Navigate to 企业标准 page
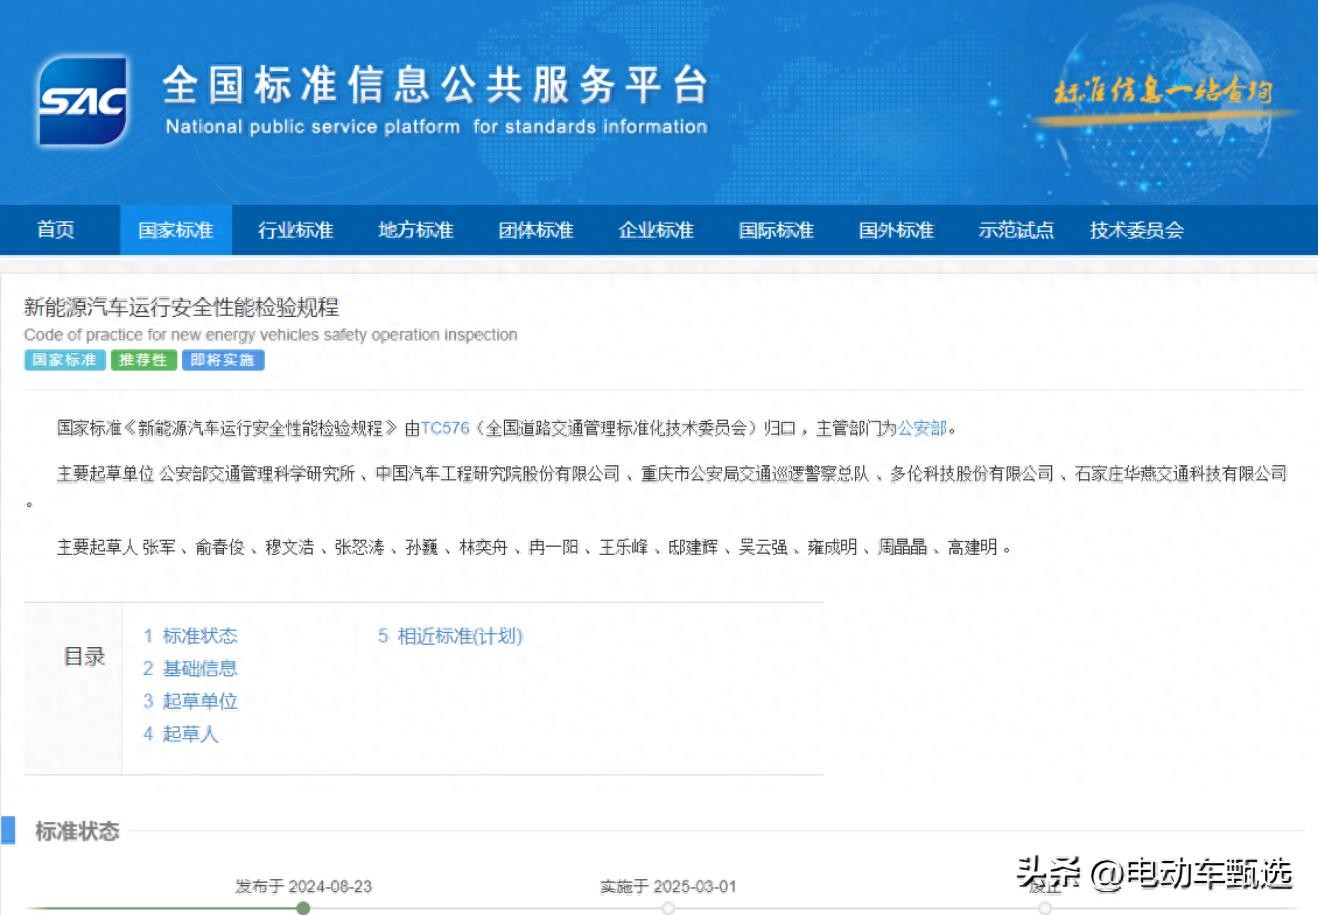Image resolution: width=1318 pixels, height=915 pixels. [x=656, y=230]
